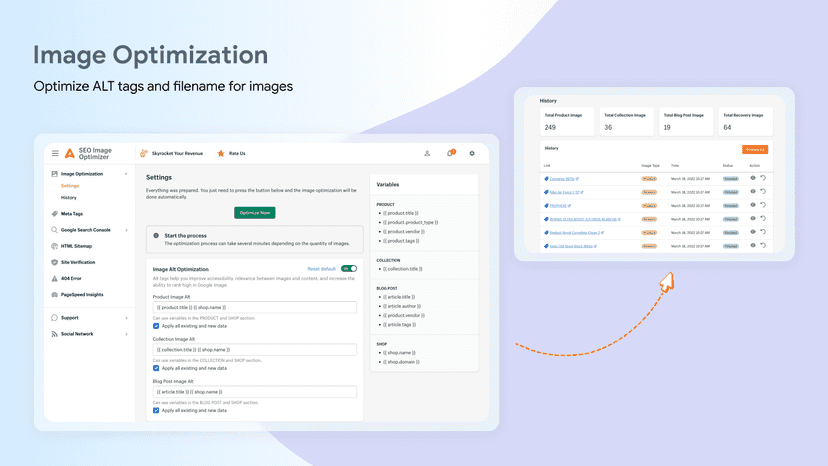Click the eye icon in Vans Old Skool row
The image size is (828, 466).
[753, 245]
